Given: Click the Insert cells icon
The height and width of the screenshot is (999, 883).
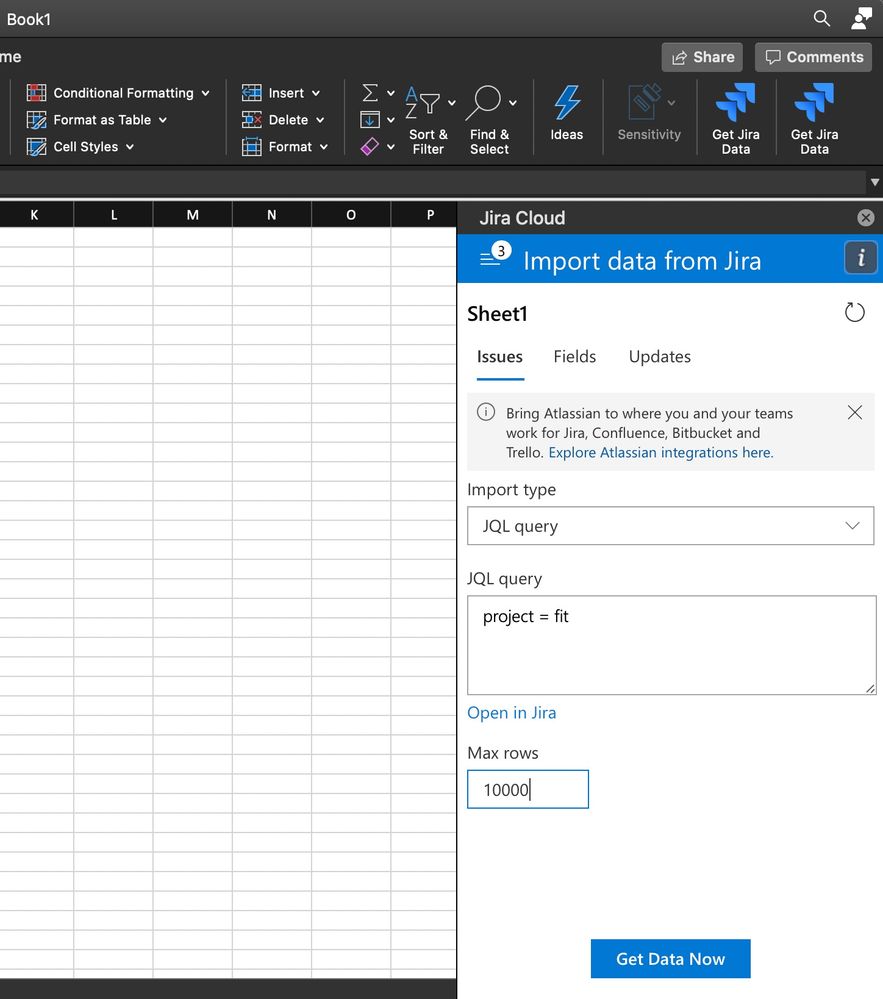Looking at the screenshot, I should click(x=252, y=93).
